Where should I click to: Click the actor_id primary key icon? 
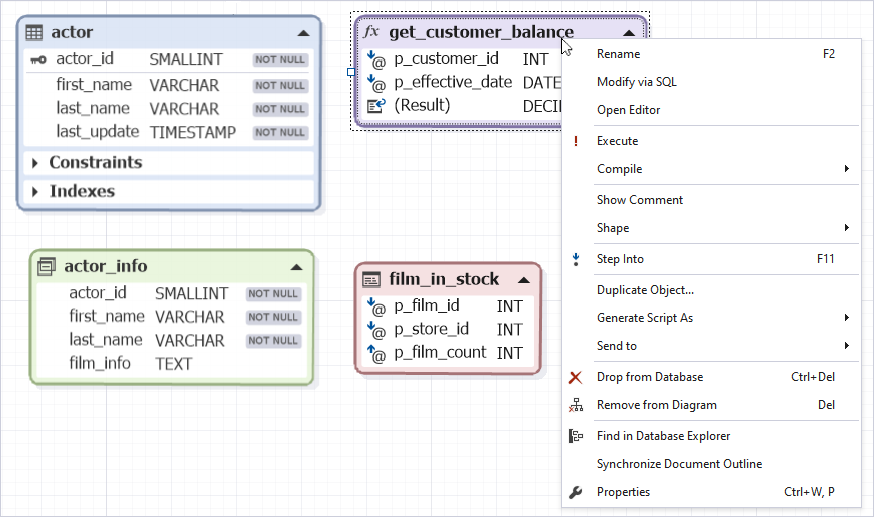pos(38,59)
